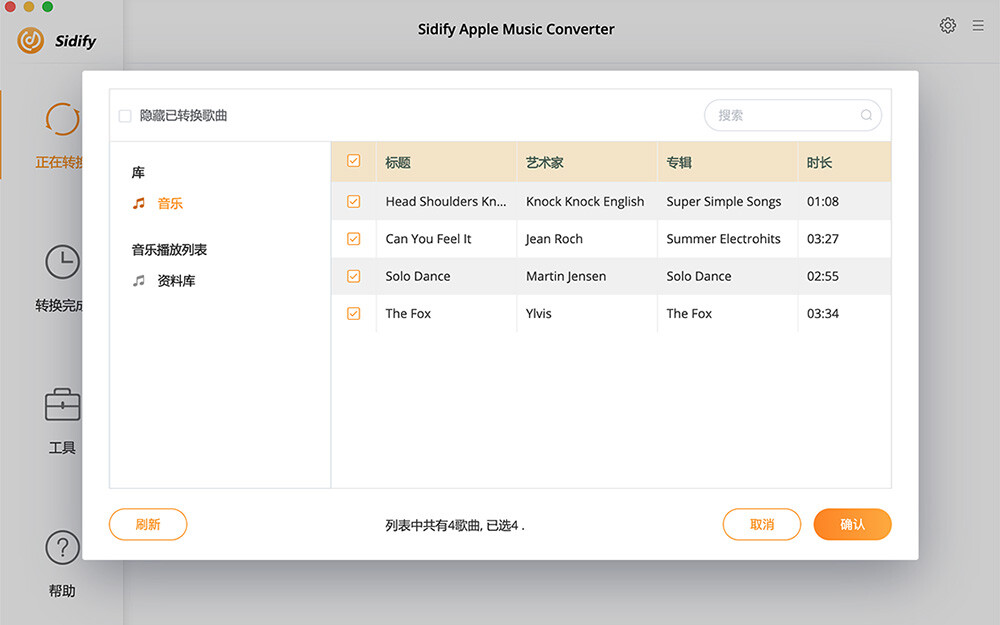Select 音乐 in the library list
Viewport: 1000px width, 625px height.
[170, 203]
